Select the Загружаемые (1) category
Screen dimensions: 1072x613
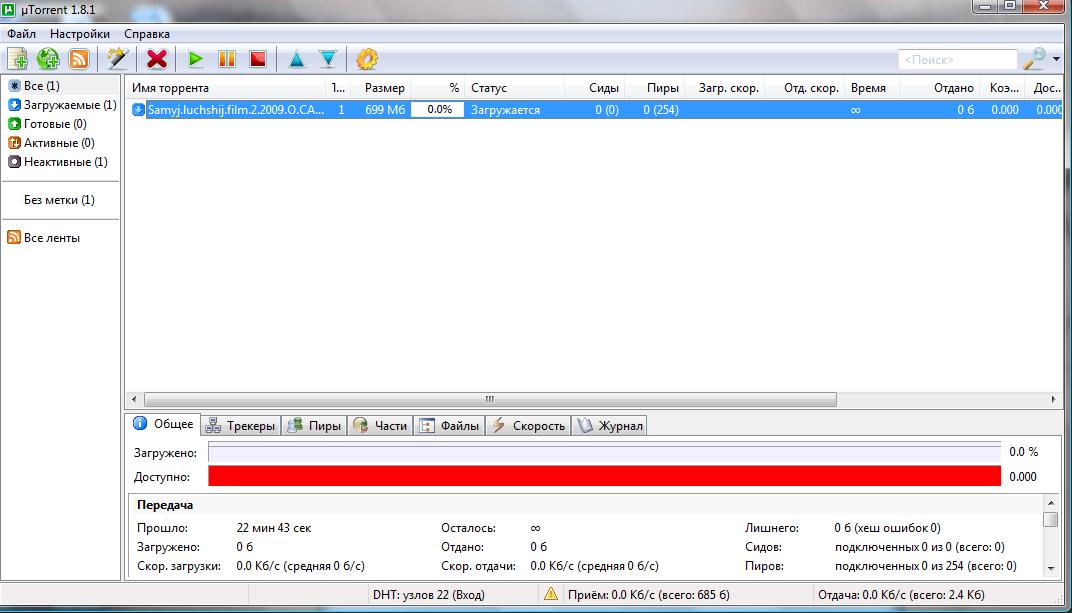click(62, 105)
